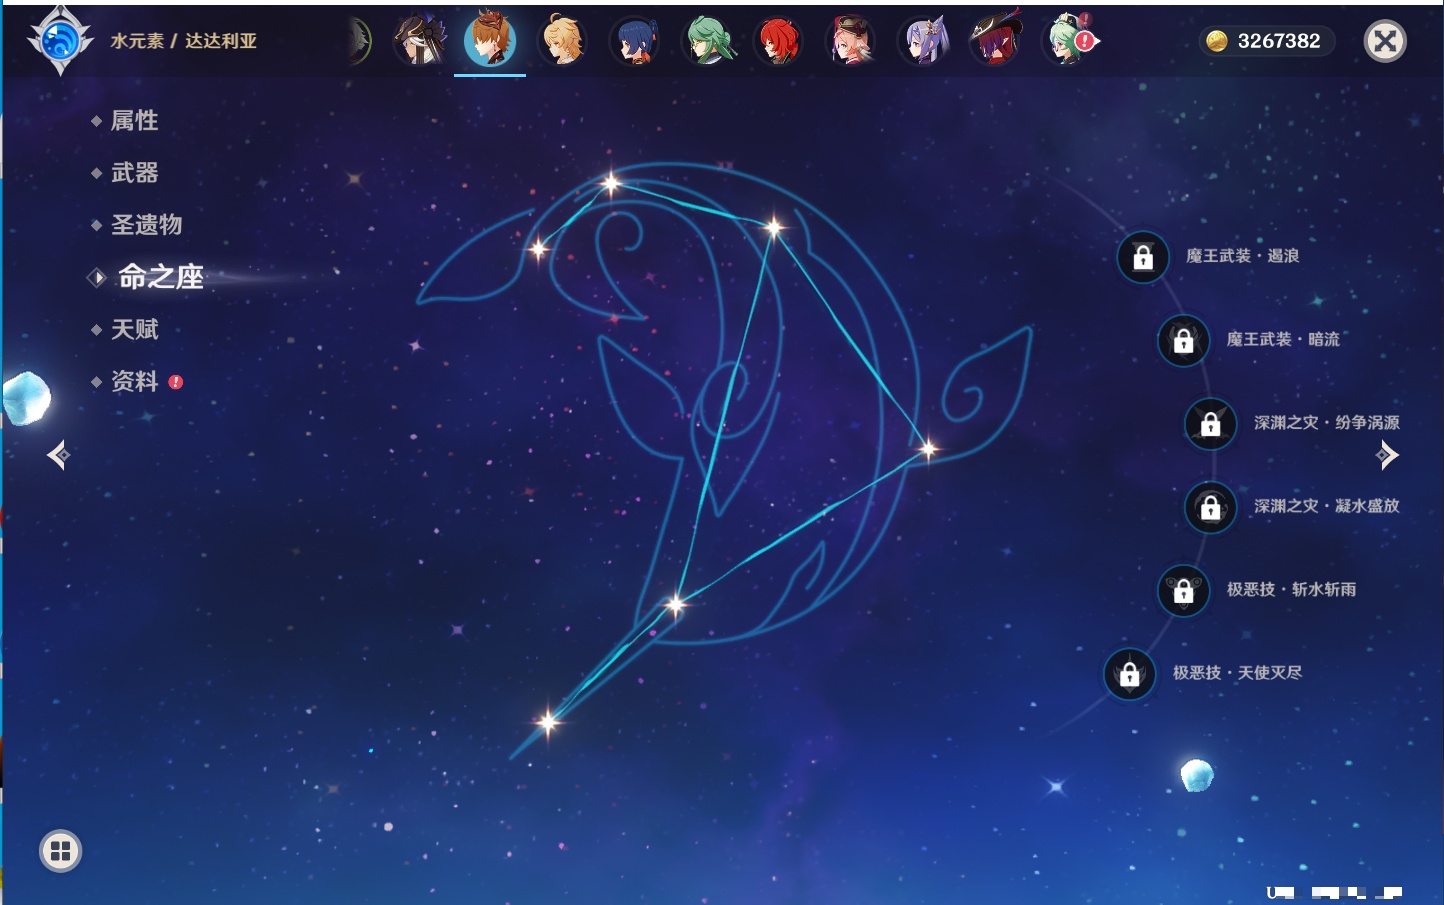Open the grid menu icon at bottom left
Viewport: 1444px width, 905px height.
[x=60, y=851]
